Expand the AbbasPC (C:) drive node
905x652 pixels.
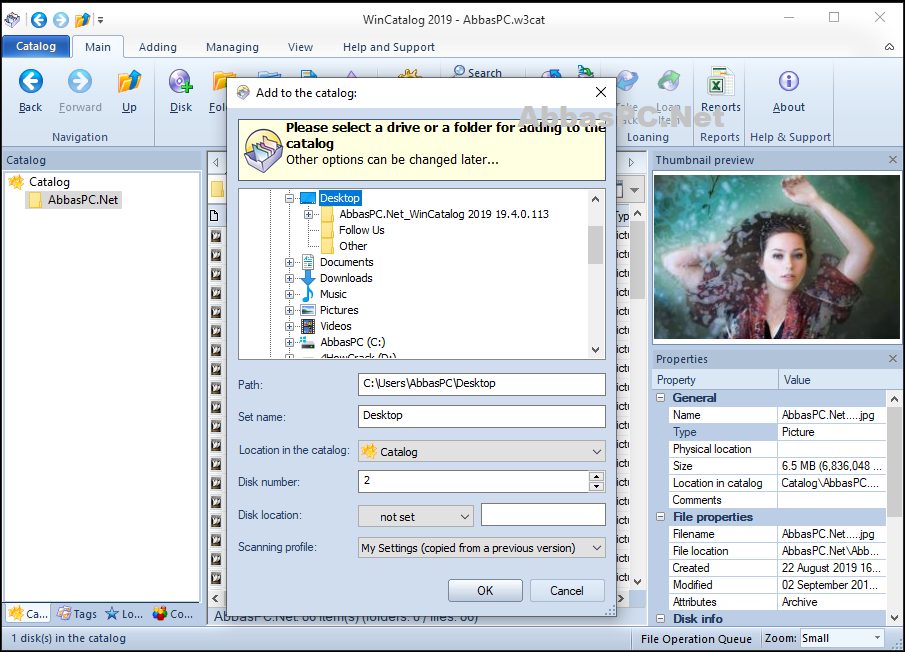[x=289, y=342]
